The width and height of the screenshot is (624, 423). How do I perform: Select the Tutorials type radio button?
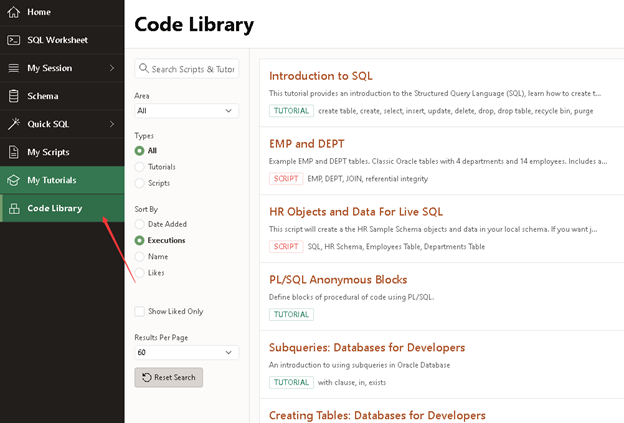click(139, 167)
